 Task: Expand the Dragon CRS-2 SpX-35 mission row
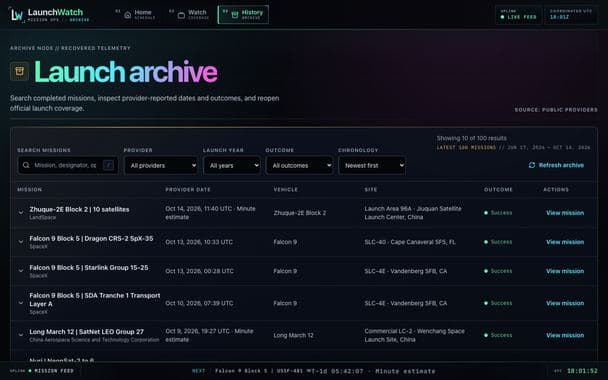coord(21,242)
